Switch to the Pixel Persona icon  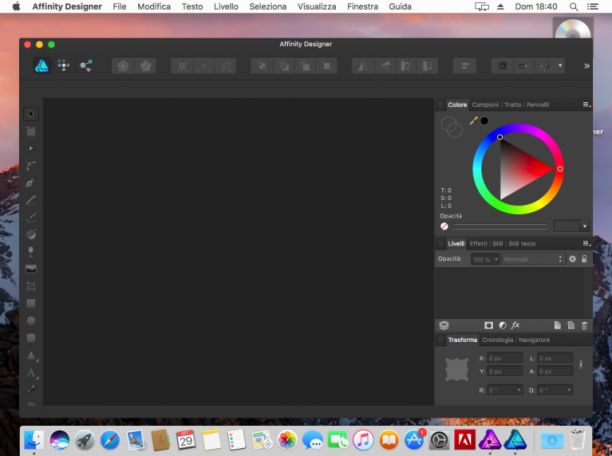pos(64,66)
